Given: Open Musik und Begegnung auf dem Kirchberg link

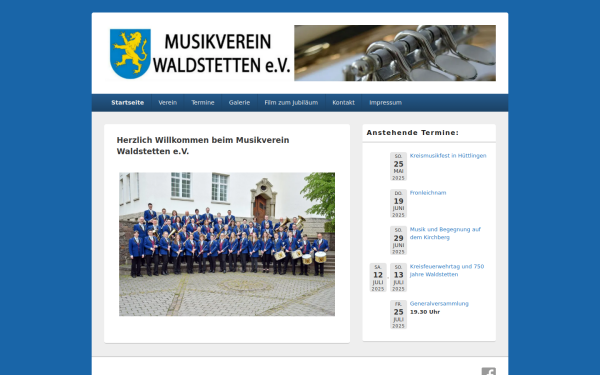Looking at the screenshot, I should pyautogui.click(x=445, y=233).
